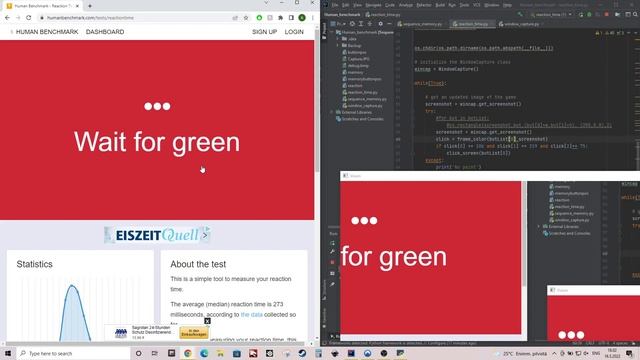This screenshot has width=640, height=360.
Task: Click LOGIN
Action: 294,32
